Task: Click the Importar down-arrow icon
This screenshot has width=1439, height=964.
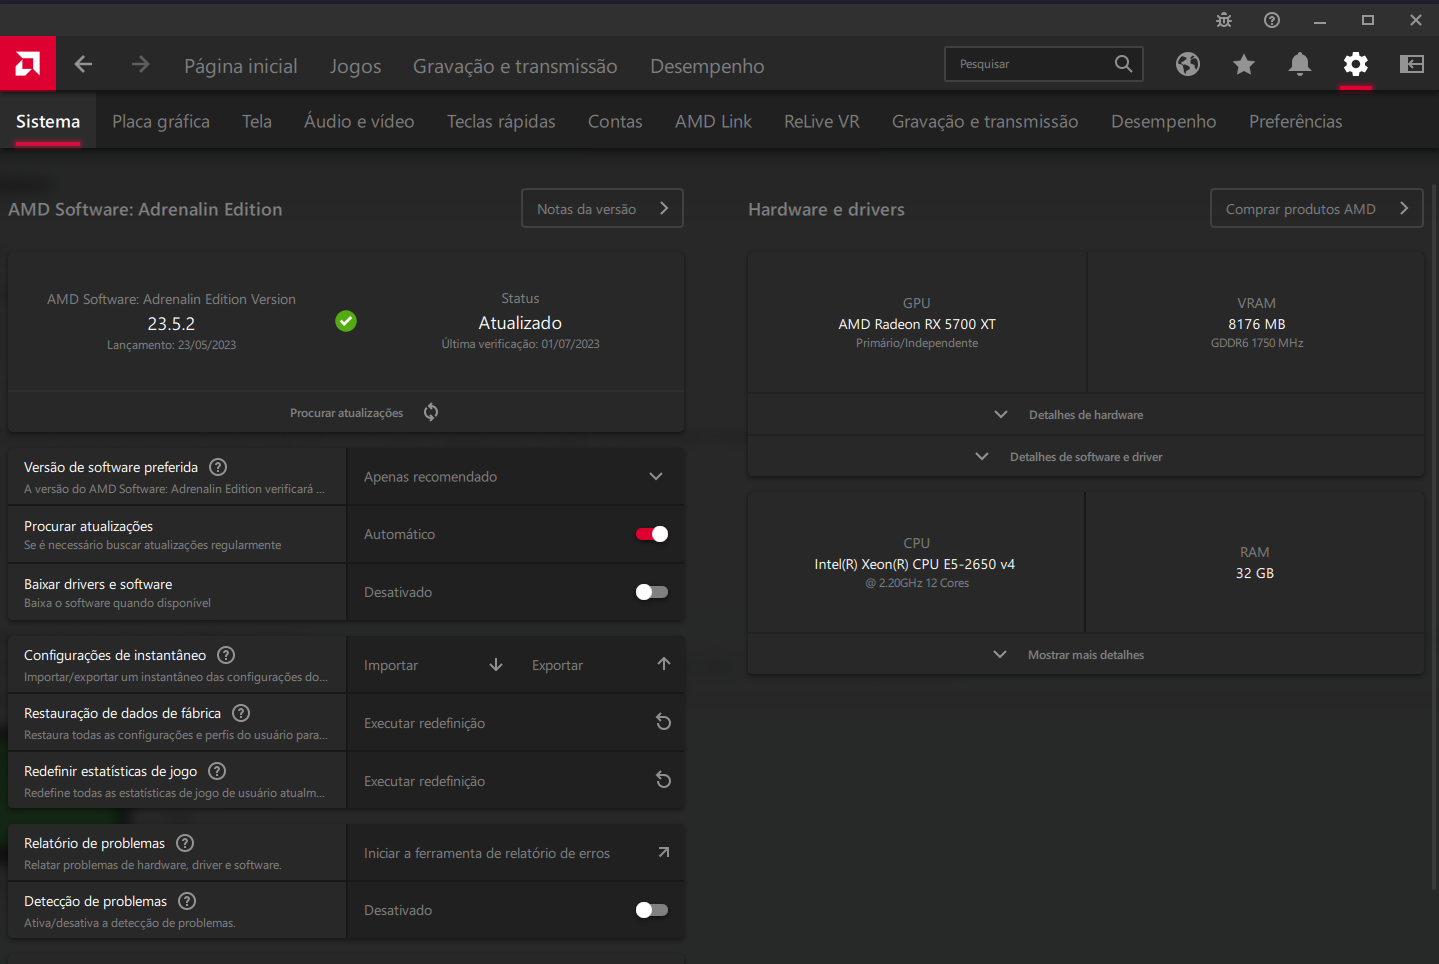Action: coord(496,665)
